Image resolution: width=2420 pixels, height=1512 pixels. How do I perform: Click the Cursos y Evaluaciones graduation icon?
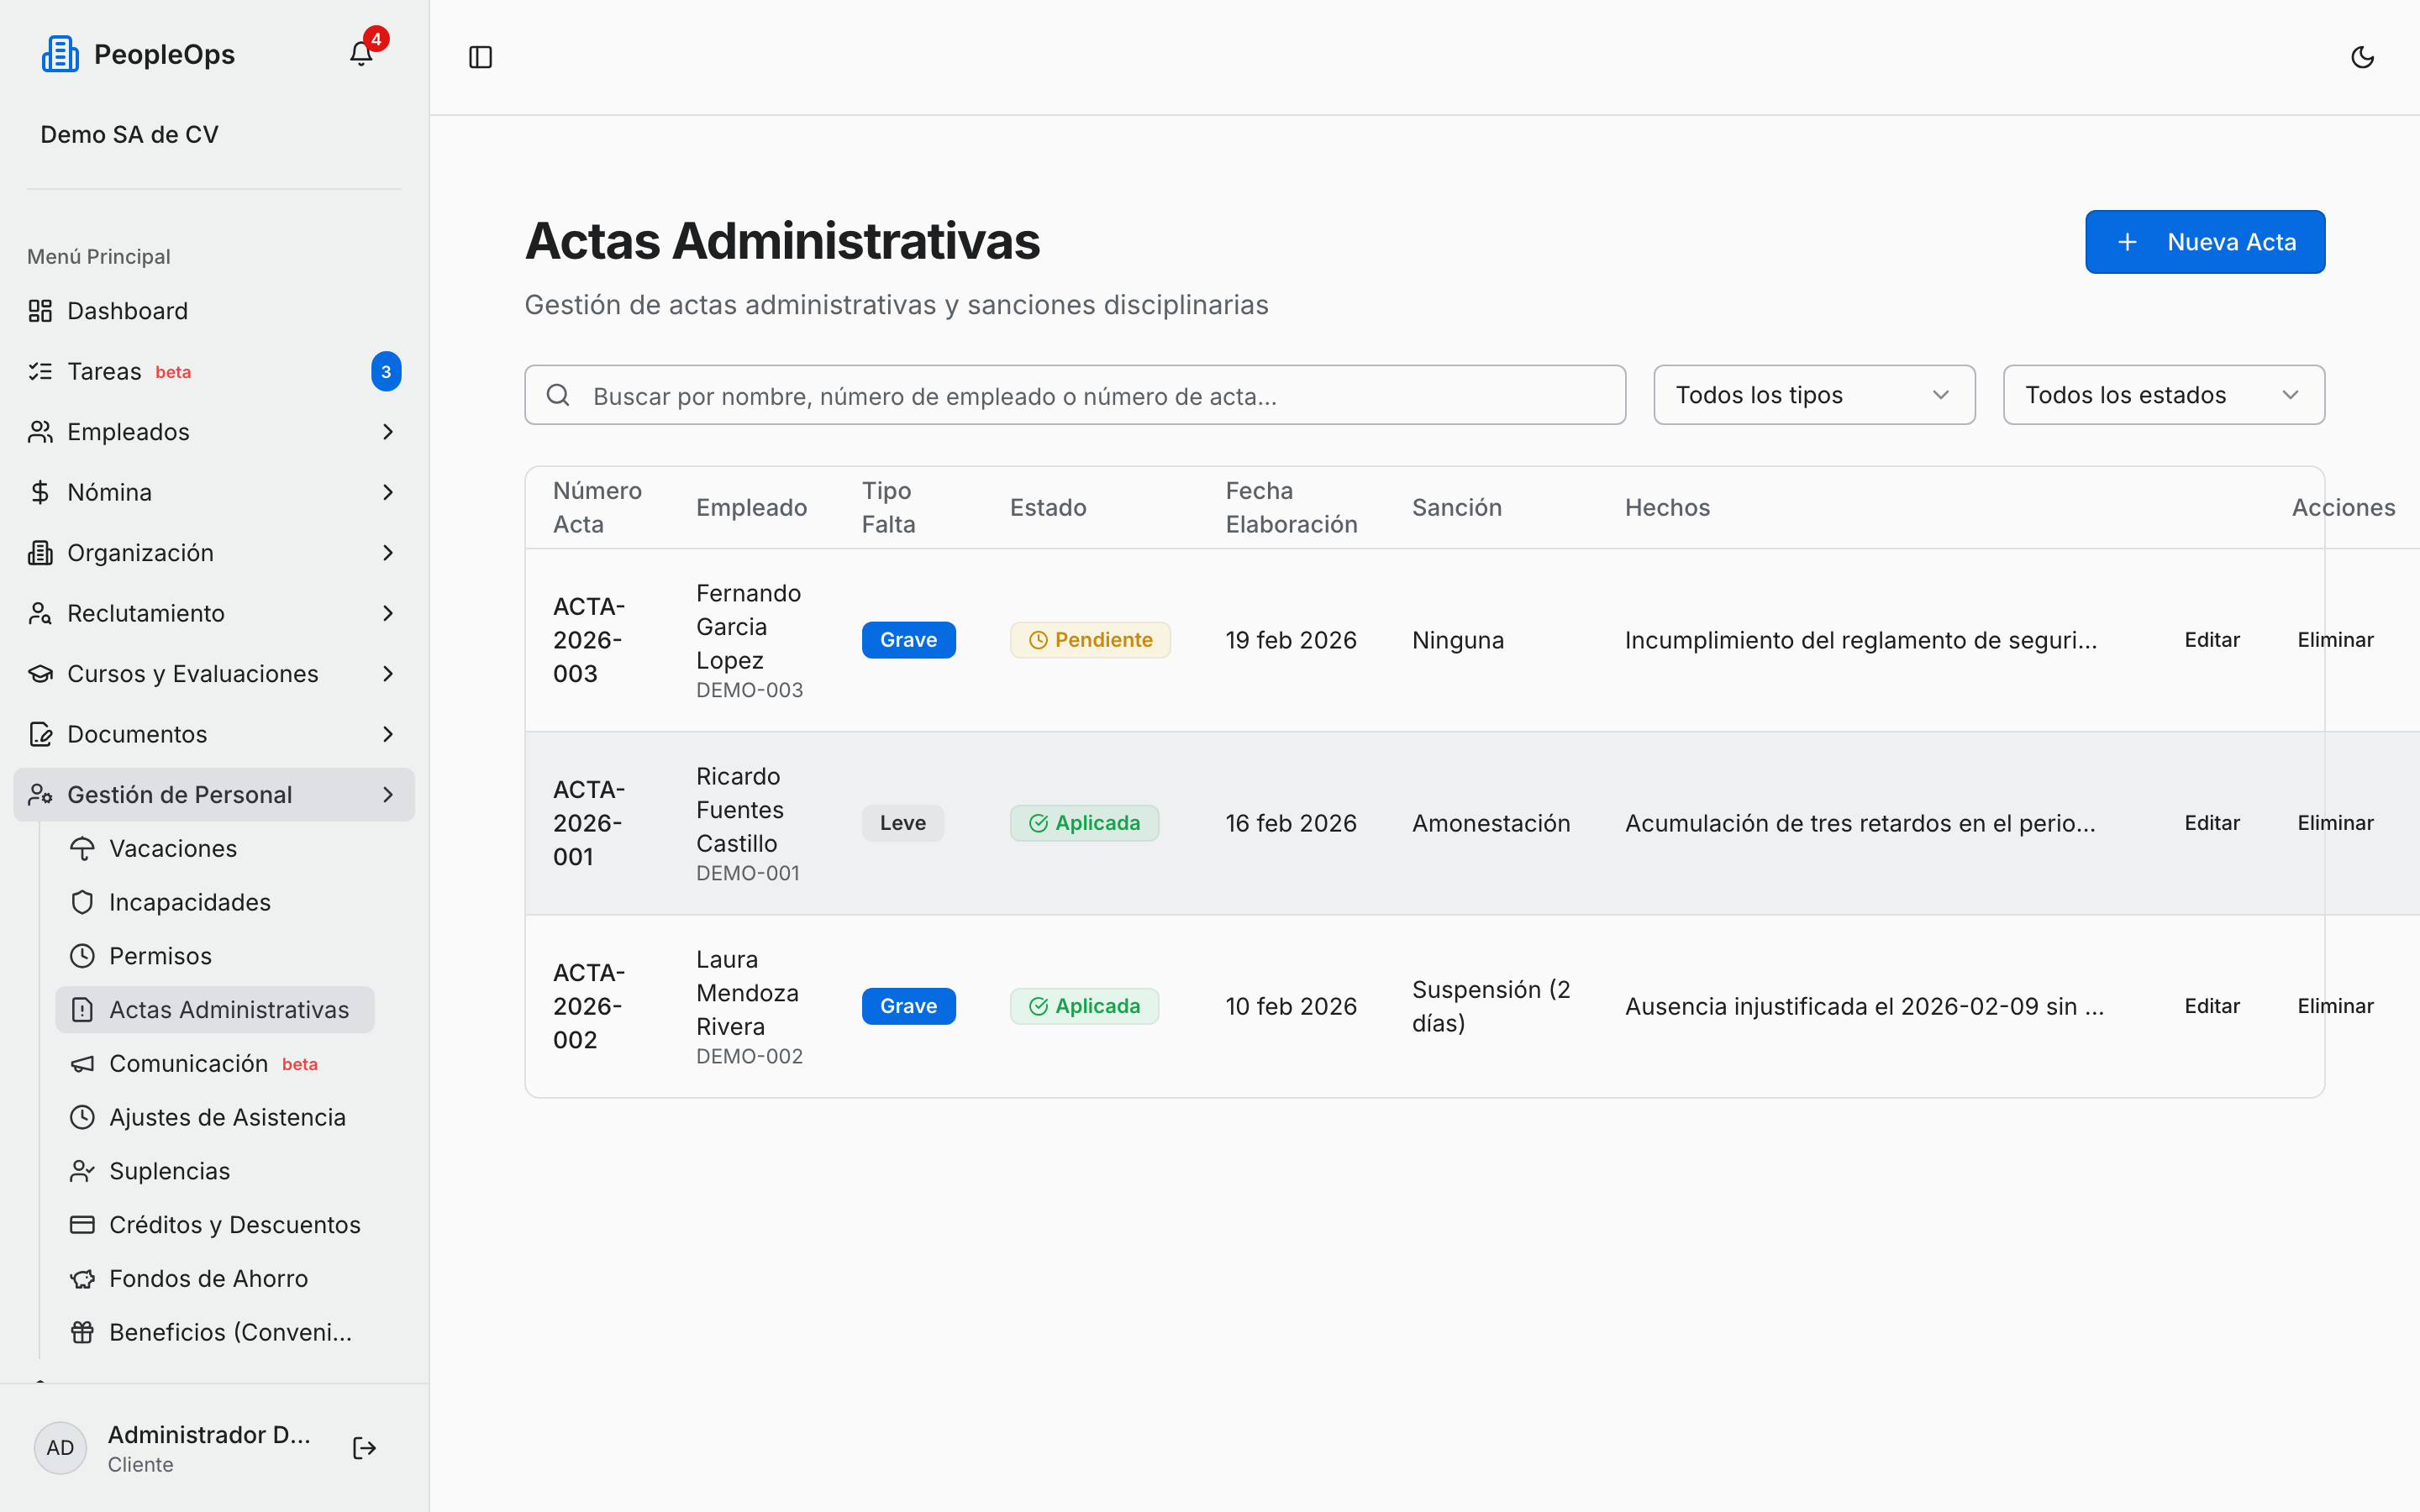point(40,674)
